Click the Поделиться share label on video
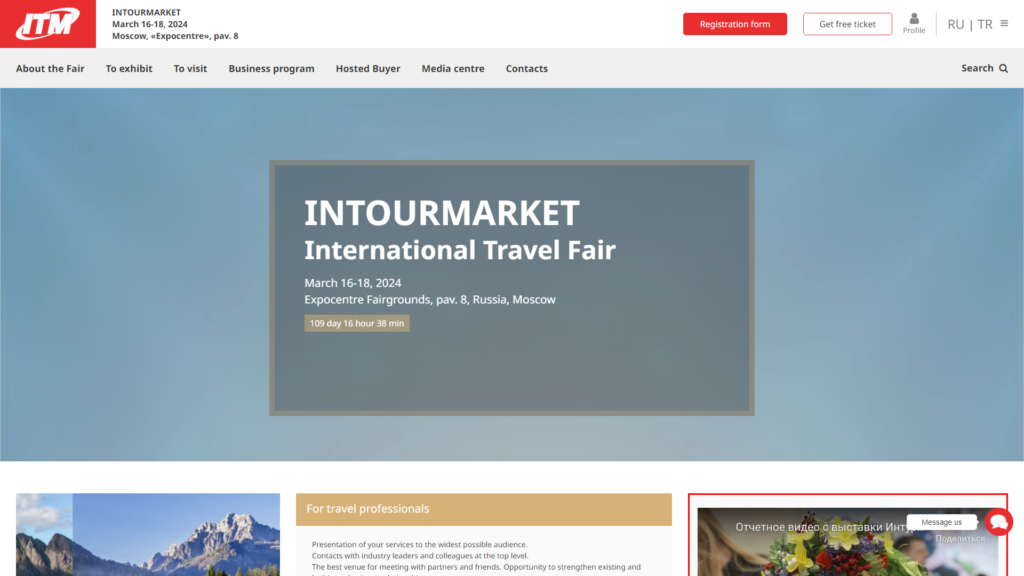This screenshot has height=576, width=1024. (x=960, y=539)
